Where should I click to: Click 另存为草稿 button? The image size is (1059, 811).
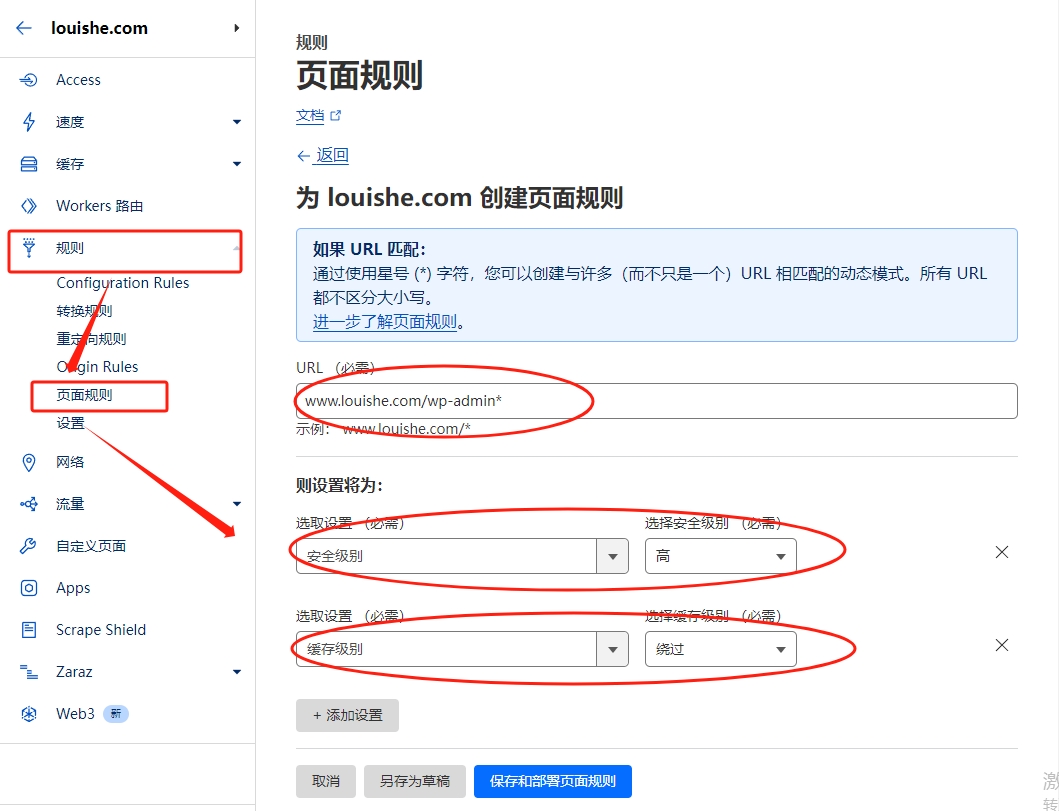click(415, 781)
